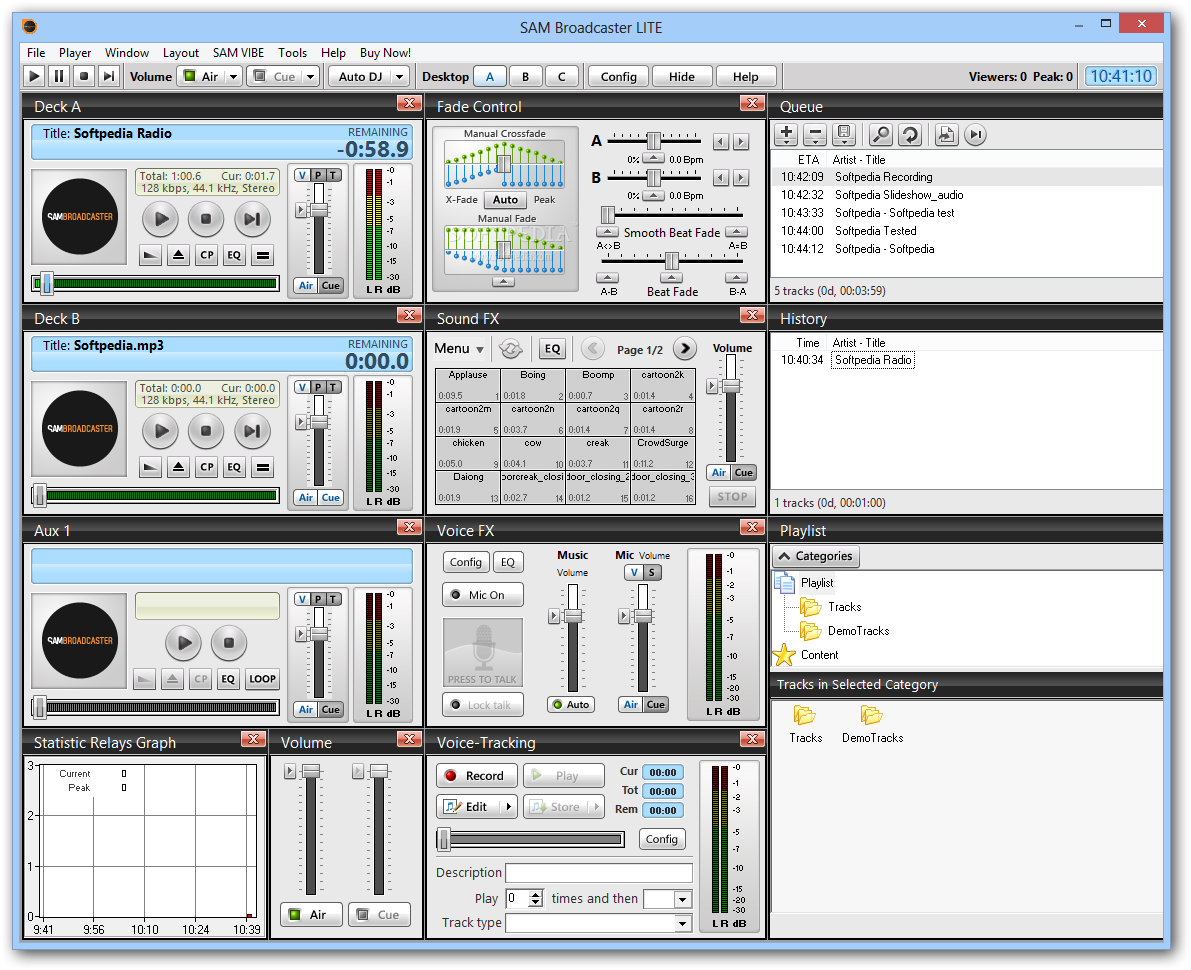Image resolution: width=1191 pixels, height=970 pixels.
Task: Click the Queue refresh icon
Action: [x=910, y=135]
